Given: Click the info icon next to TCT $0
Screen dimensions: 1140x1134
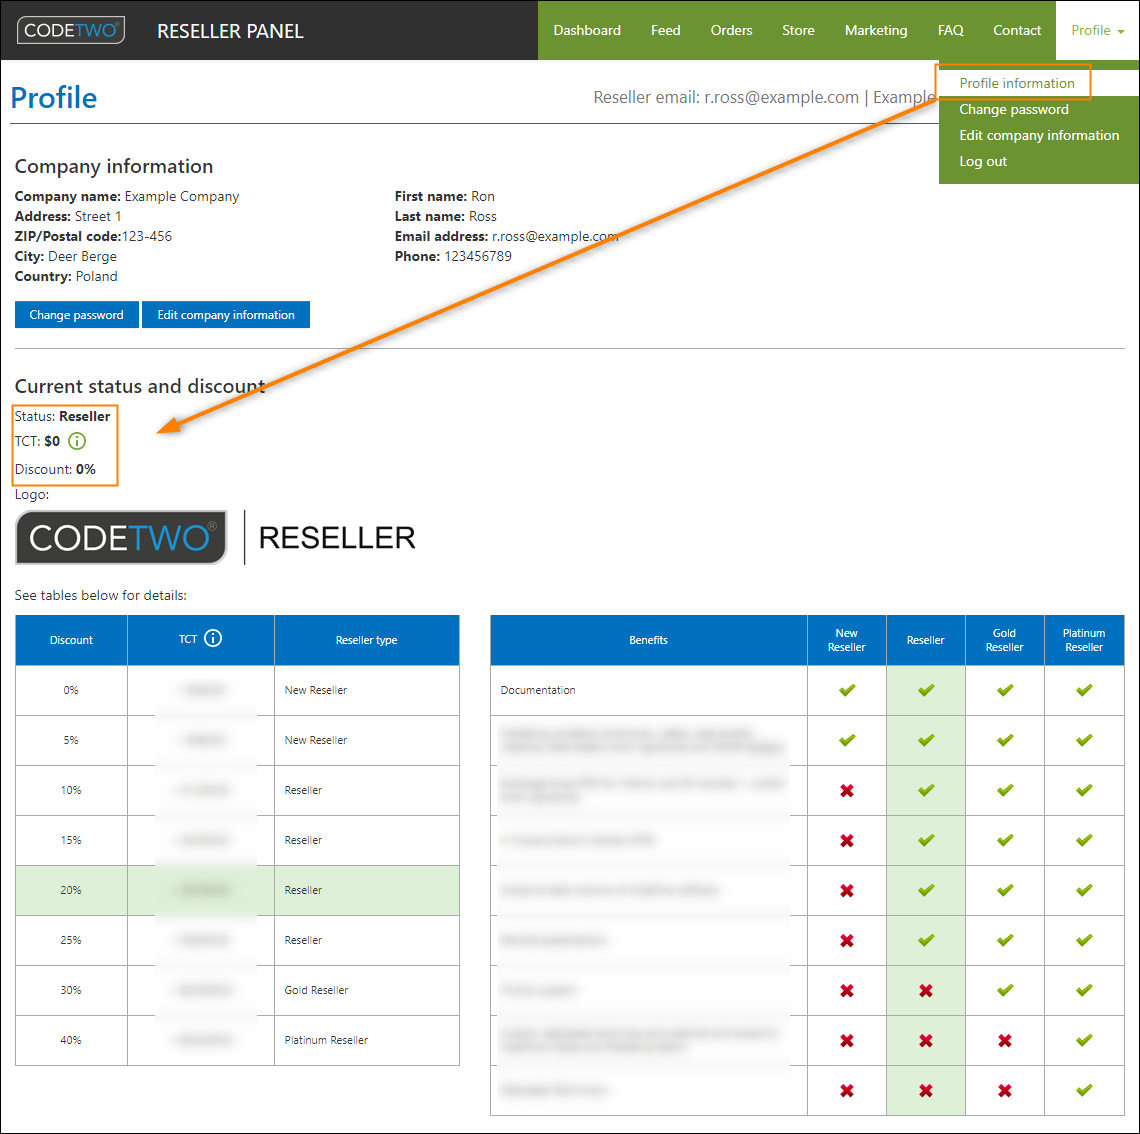Looking at the screenshot, I should [77, 441].
